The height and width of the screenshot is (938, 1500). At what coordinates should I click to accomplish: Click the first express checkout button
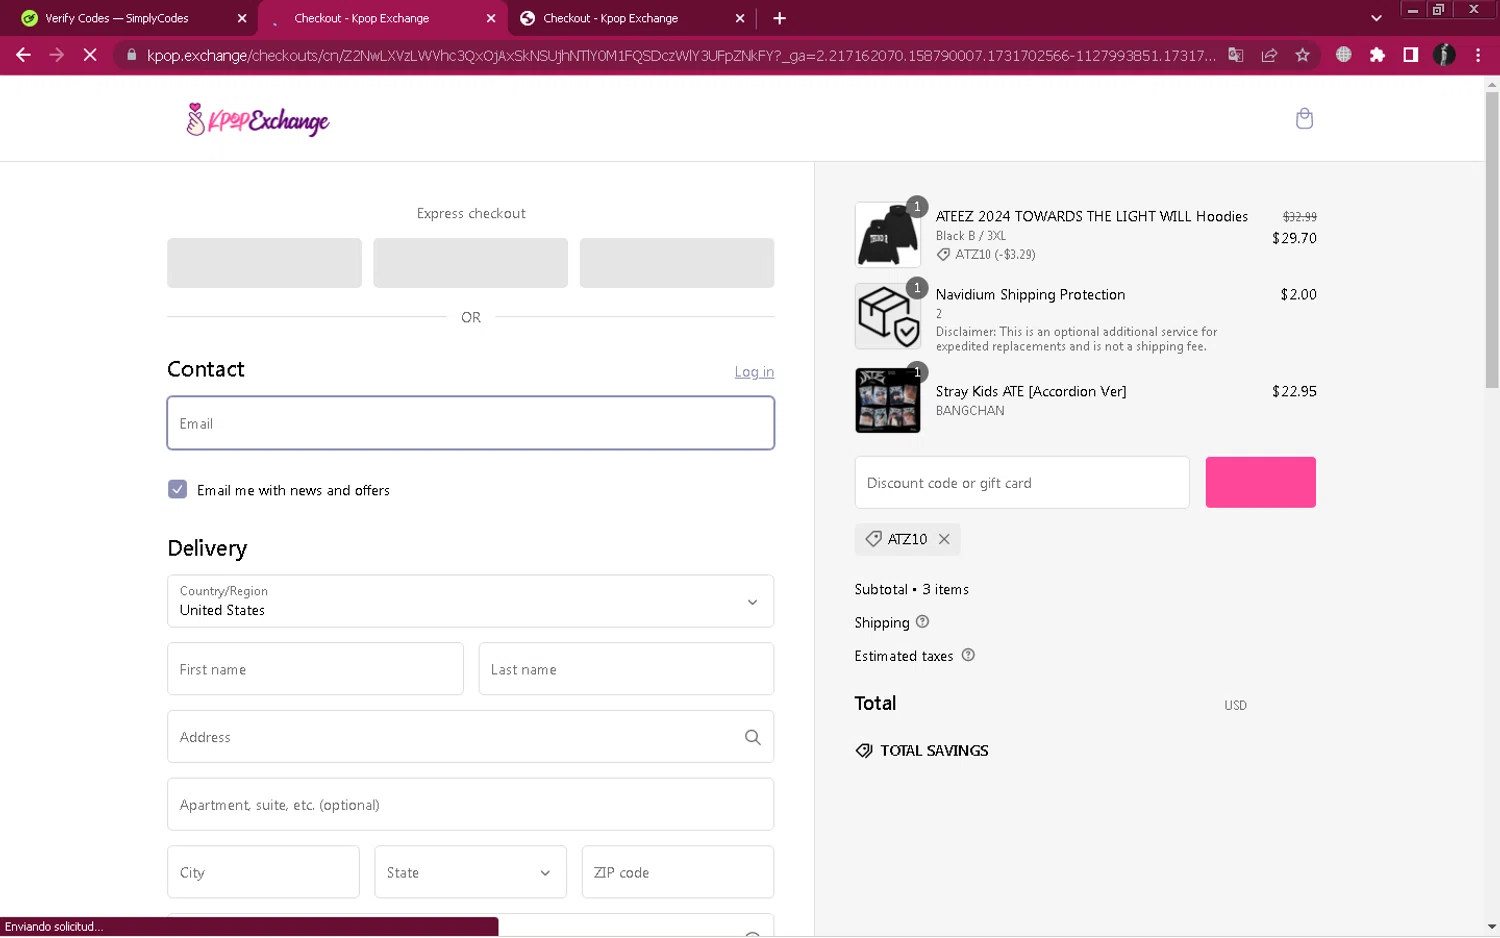(264, 263)
